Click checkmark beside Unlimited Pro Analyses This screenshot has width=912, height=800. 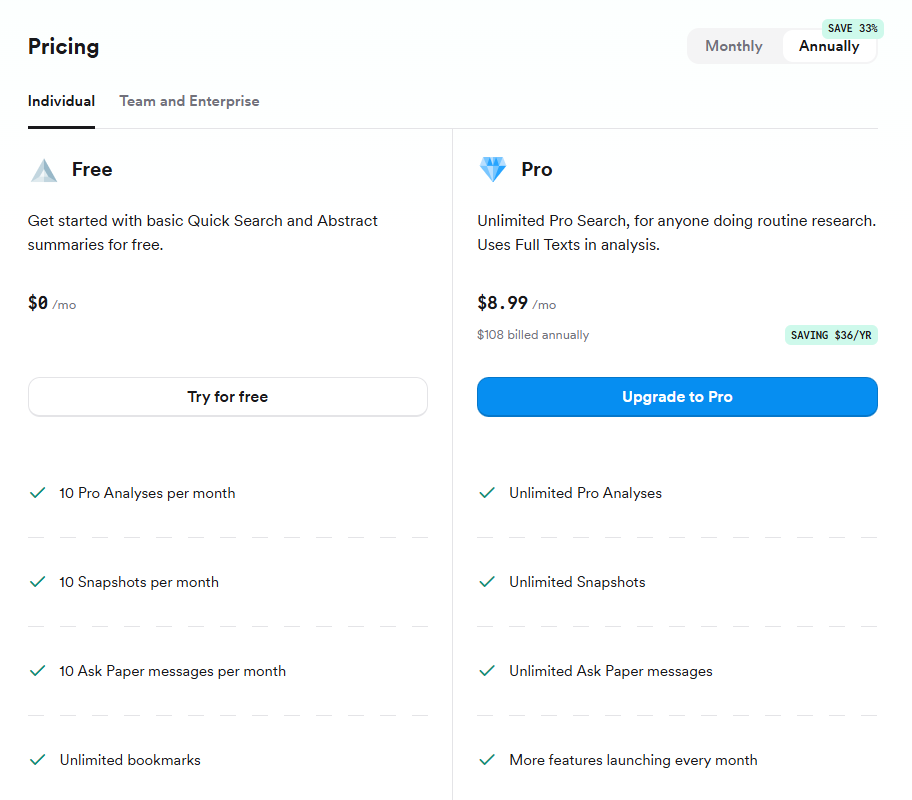(487, 493)
